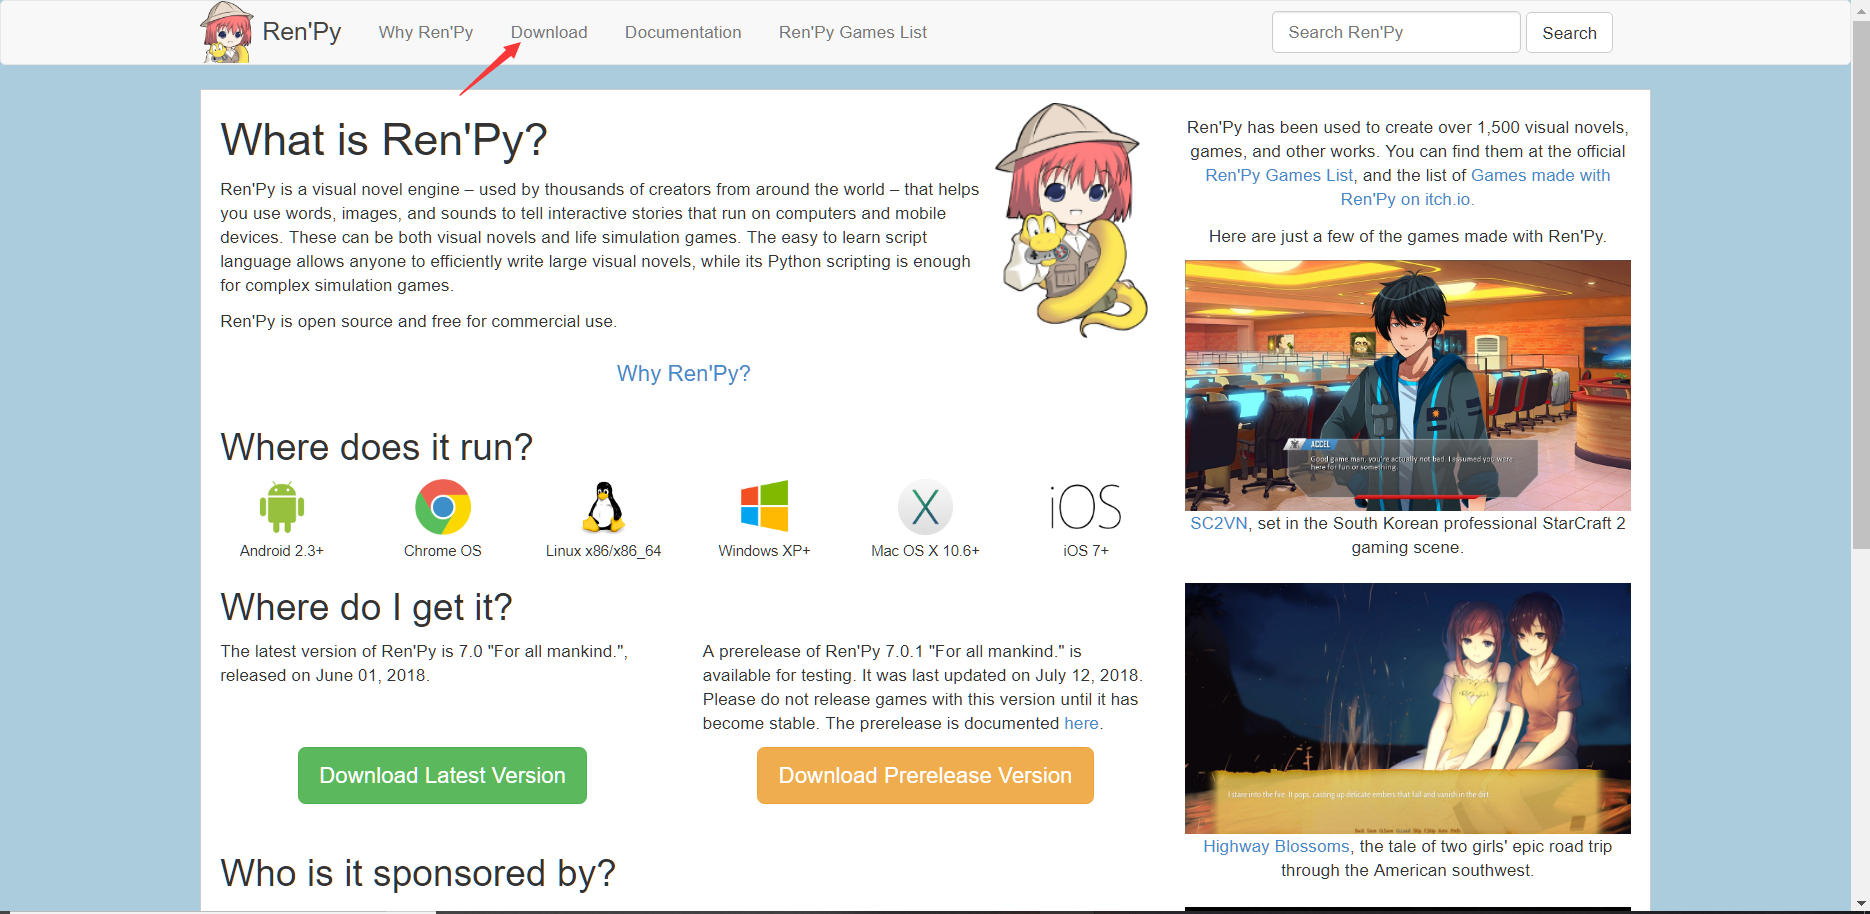Click the Windows logo icon
1870x914 pixels.
(x=764, y=506)
